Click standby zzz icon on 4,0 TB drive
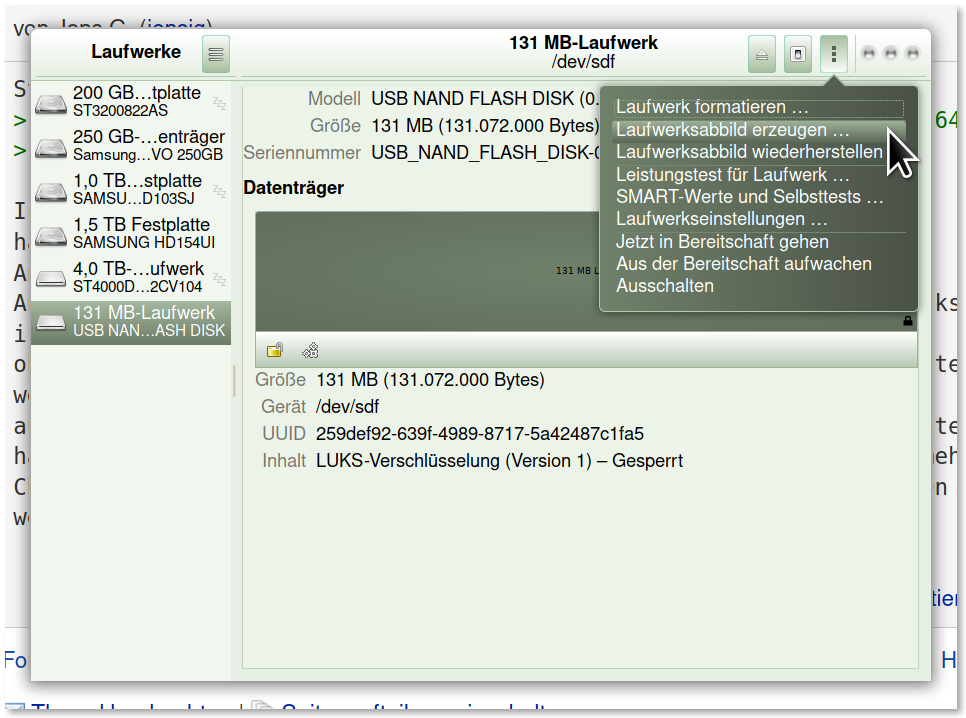966x718 pixels. pos(220,280)
